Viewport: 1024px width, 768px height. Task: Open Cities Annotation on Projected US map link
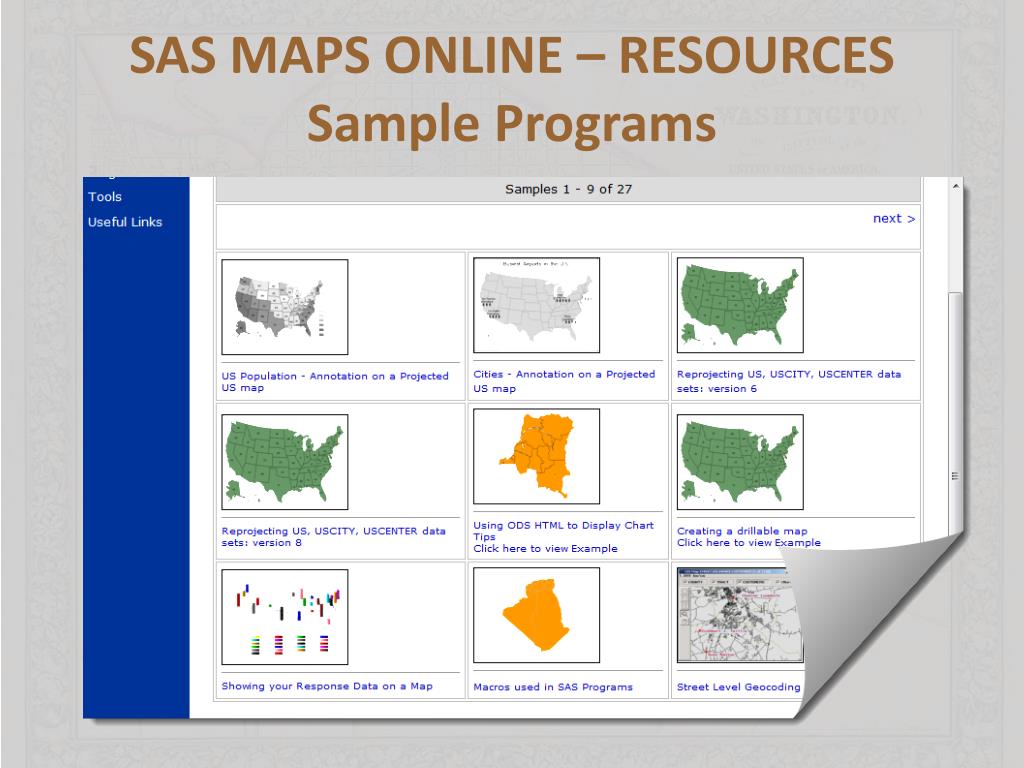564,381
